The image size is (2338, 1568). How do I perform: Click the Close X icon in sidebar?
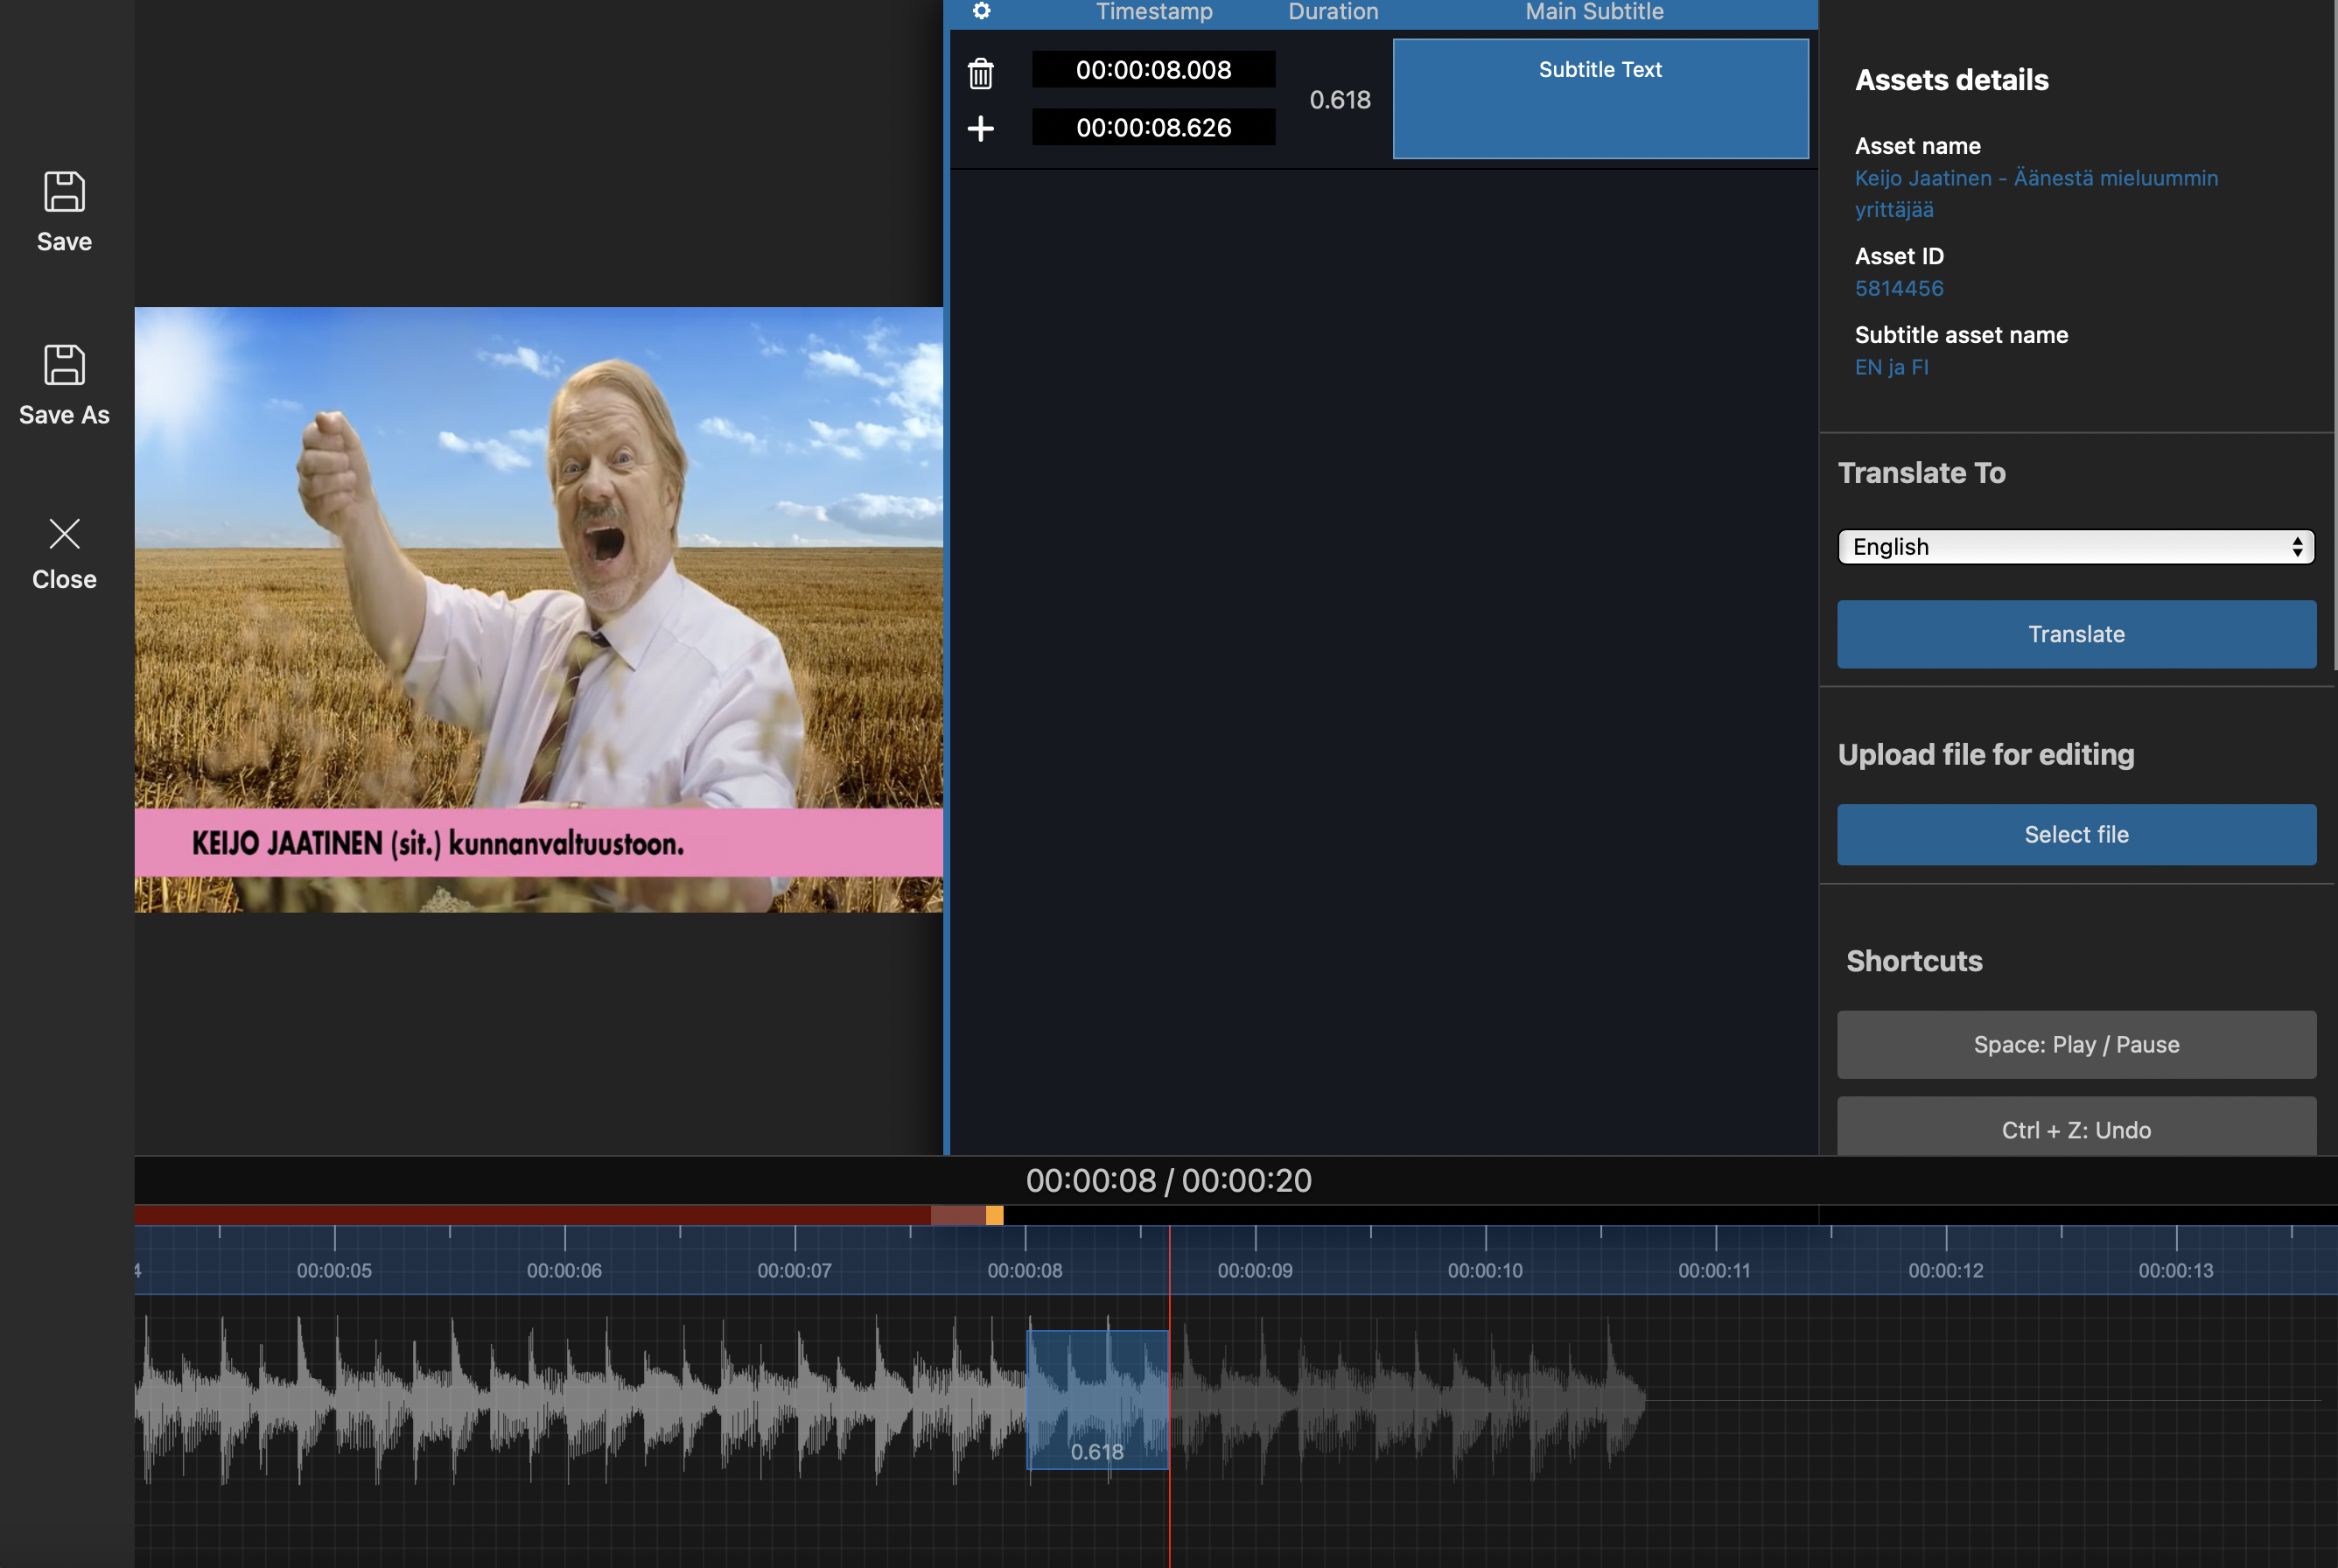tap(64, 533)
